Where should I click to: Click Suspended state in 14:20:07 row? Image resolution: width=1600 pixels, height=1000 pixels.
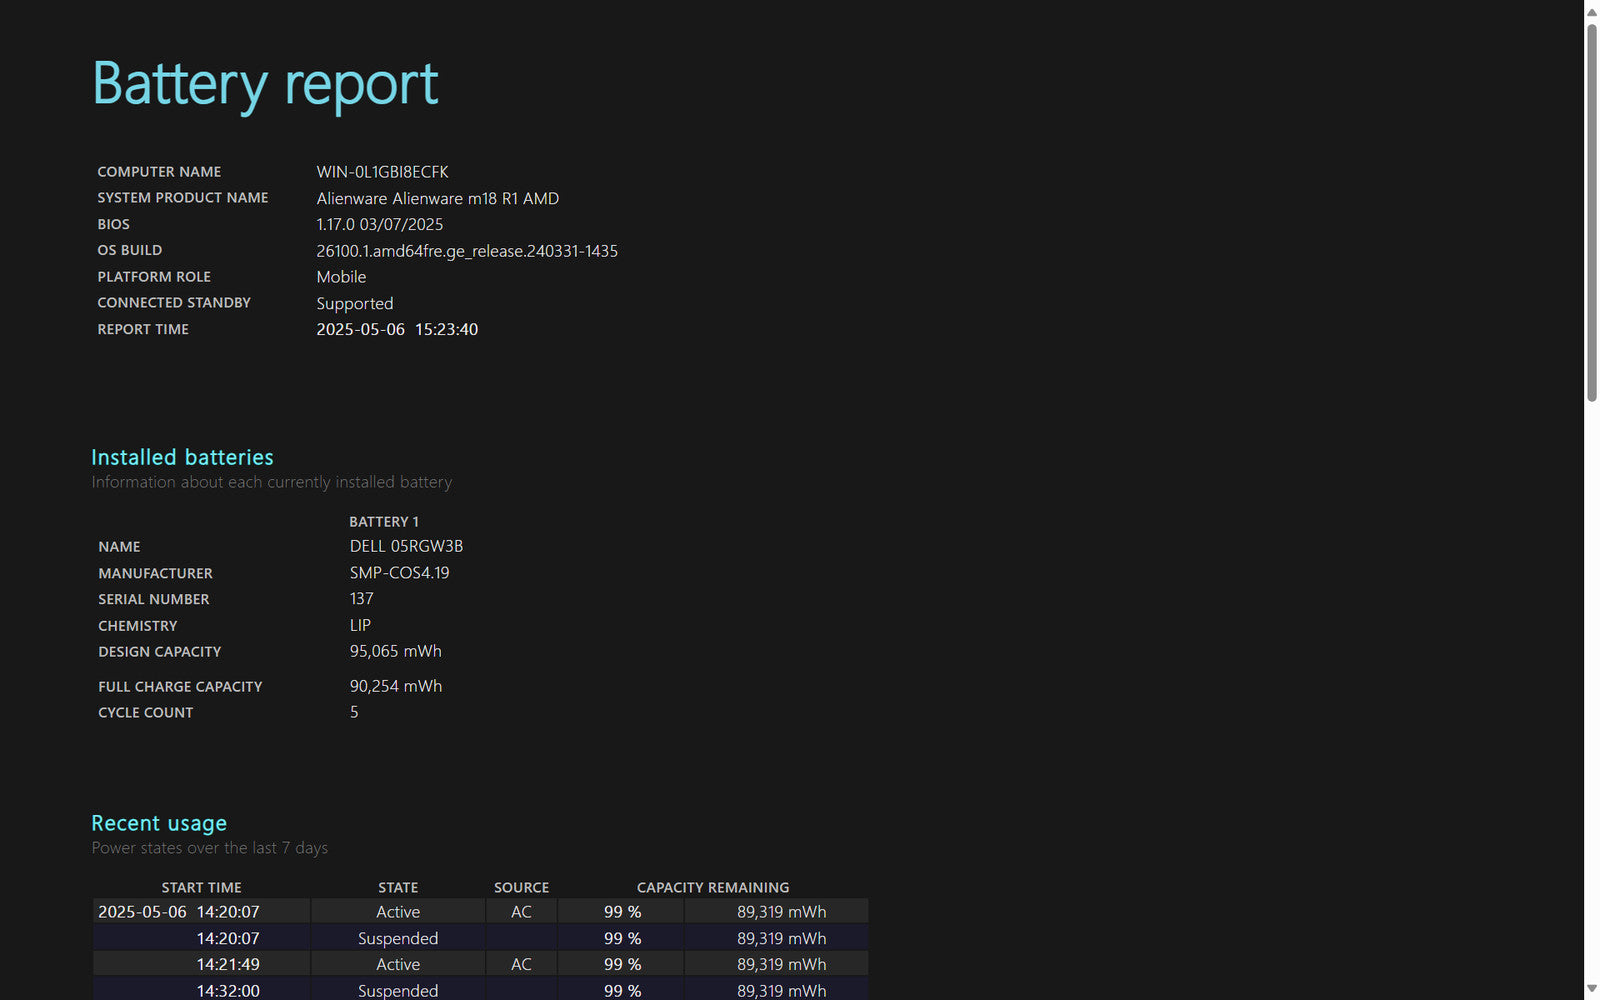(x=398, y=938)
